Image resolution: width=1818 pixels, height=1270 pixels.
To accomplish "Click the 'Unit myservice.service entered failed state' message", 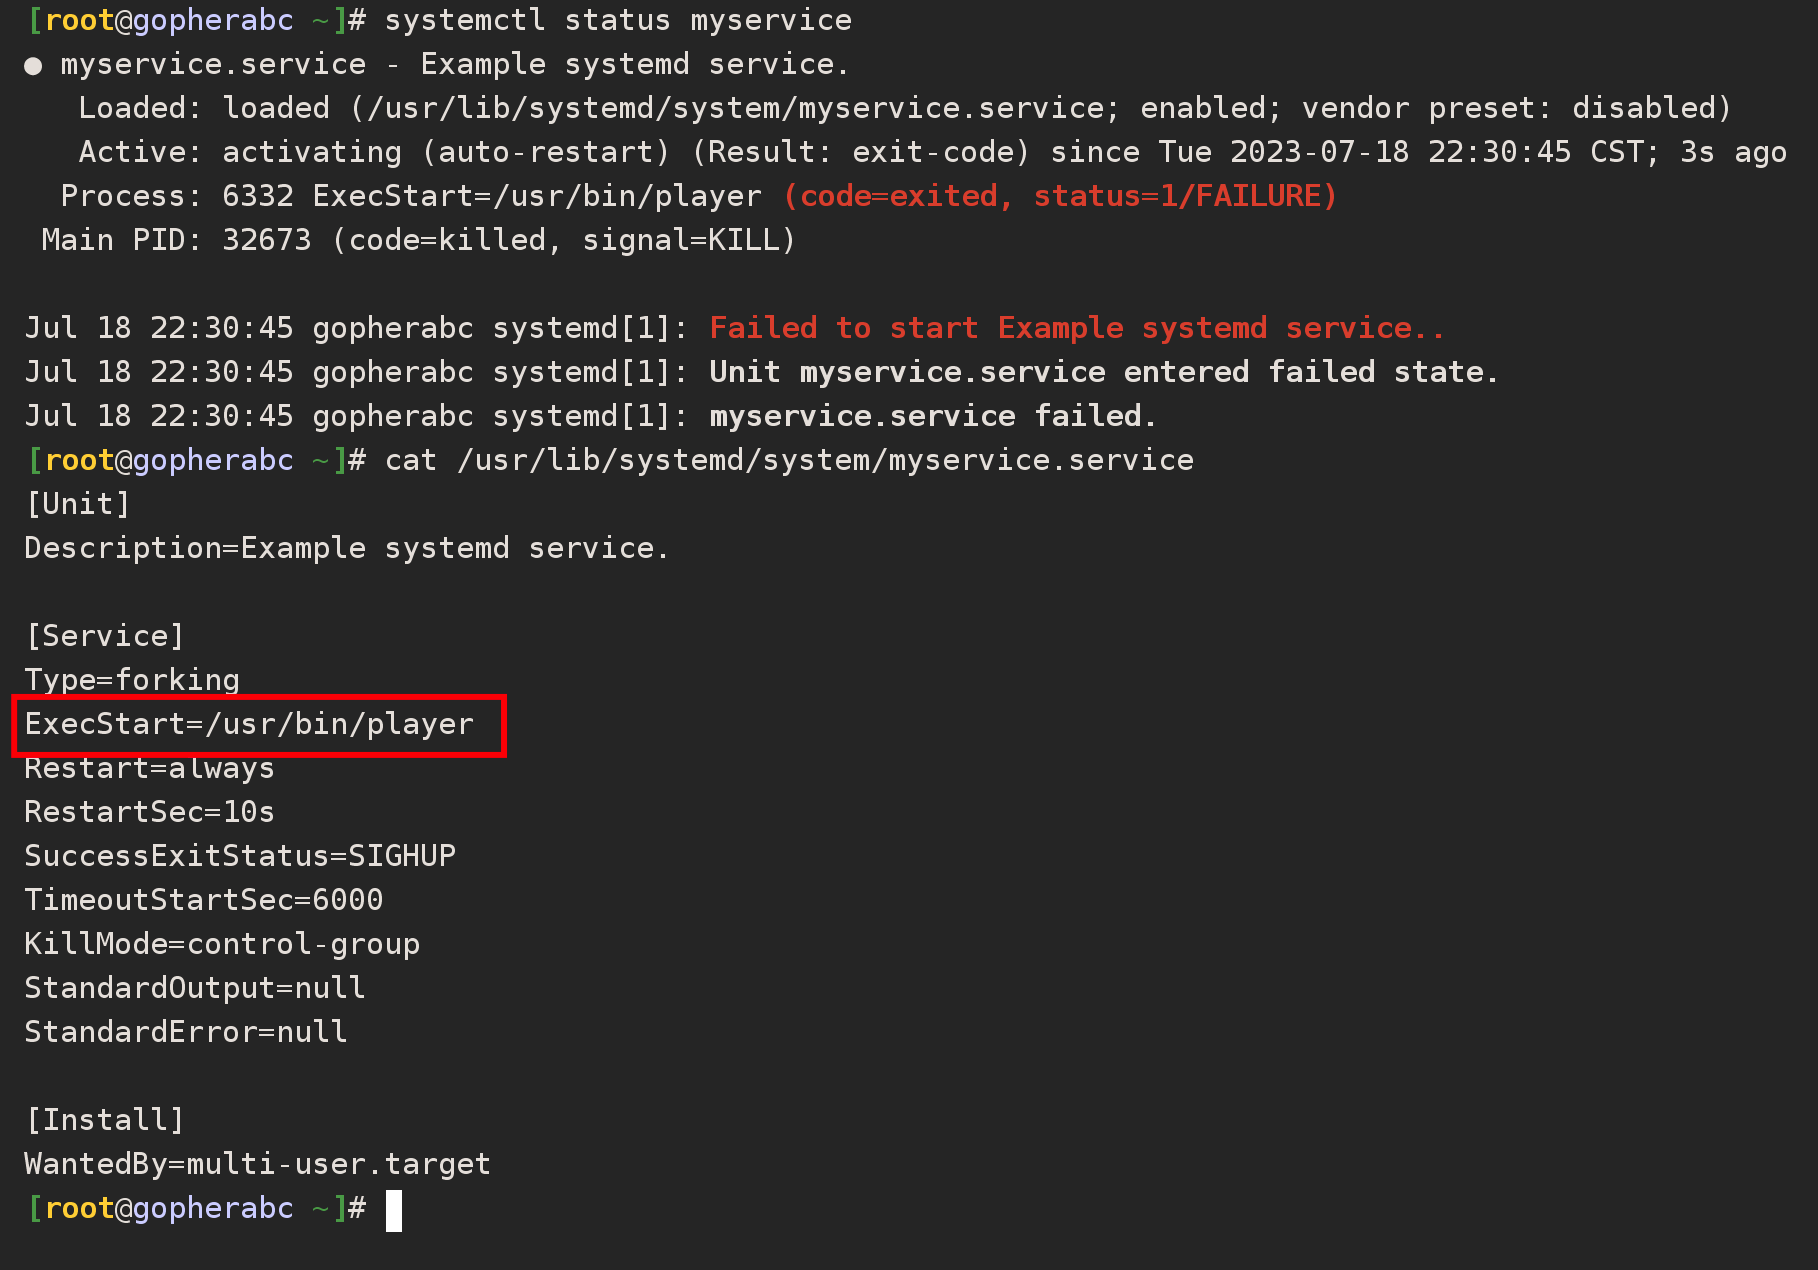I will click(x=1104, y=372).
